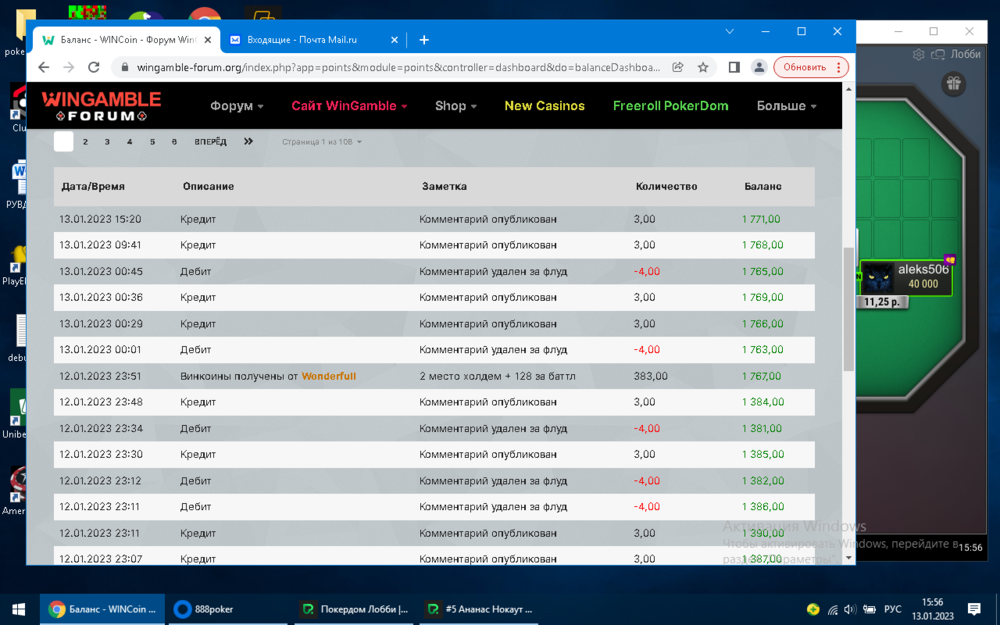
Task: Bookmark this page with star icon
Action: click(x=703, y=67)
